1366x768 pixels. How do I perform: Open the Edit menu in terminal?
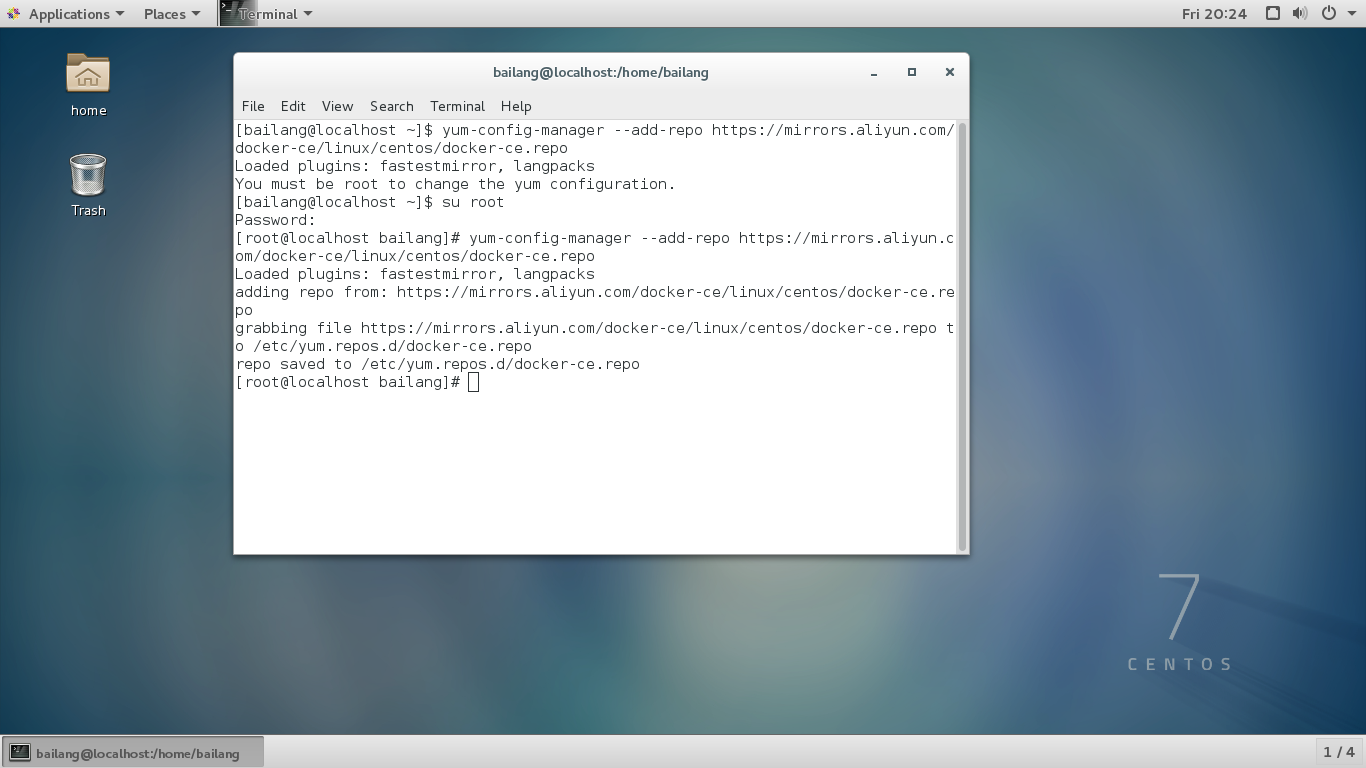pyautogui.click(x=293, y=106)
